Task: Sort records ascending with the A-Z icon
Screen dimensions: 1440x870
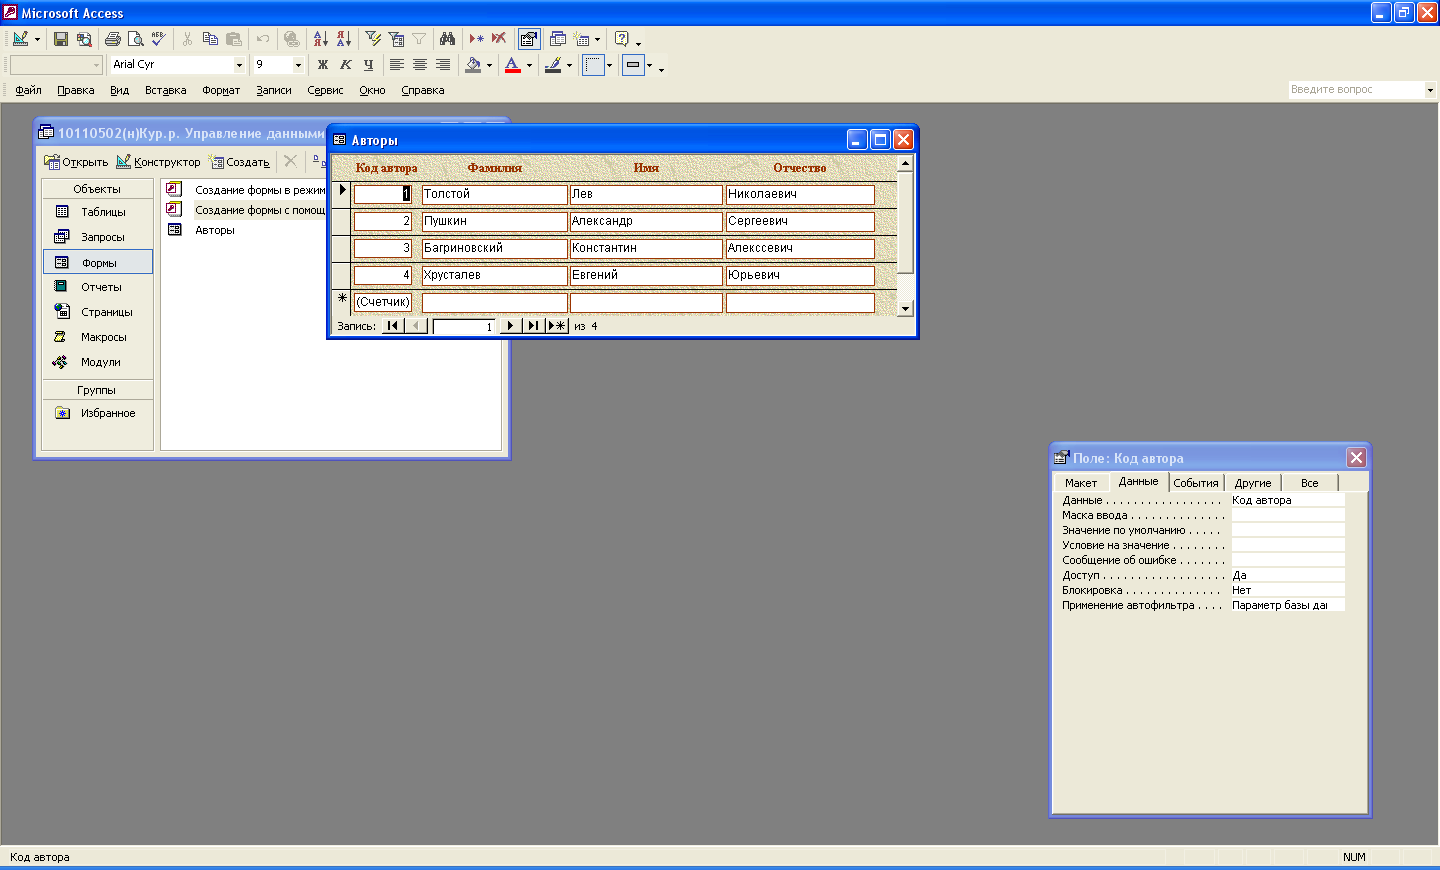Action: point(320,39)
